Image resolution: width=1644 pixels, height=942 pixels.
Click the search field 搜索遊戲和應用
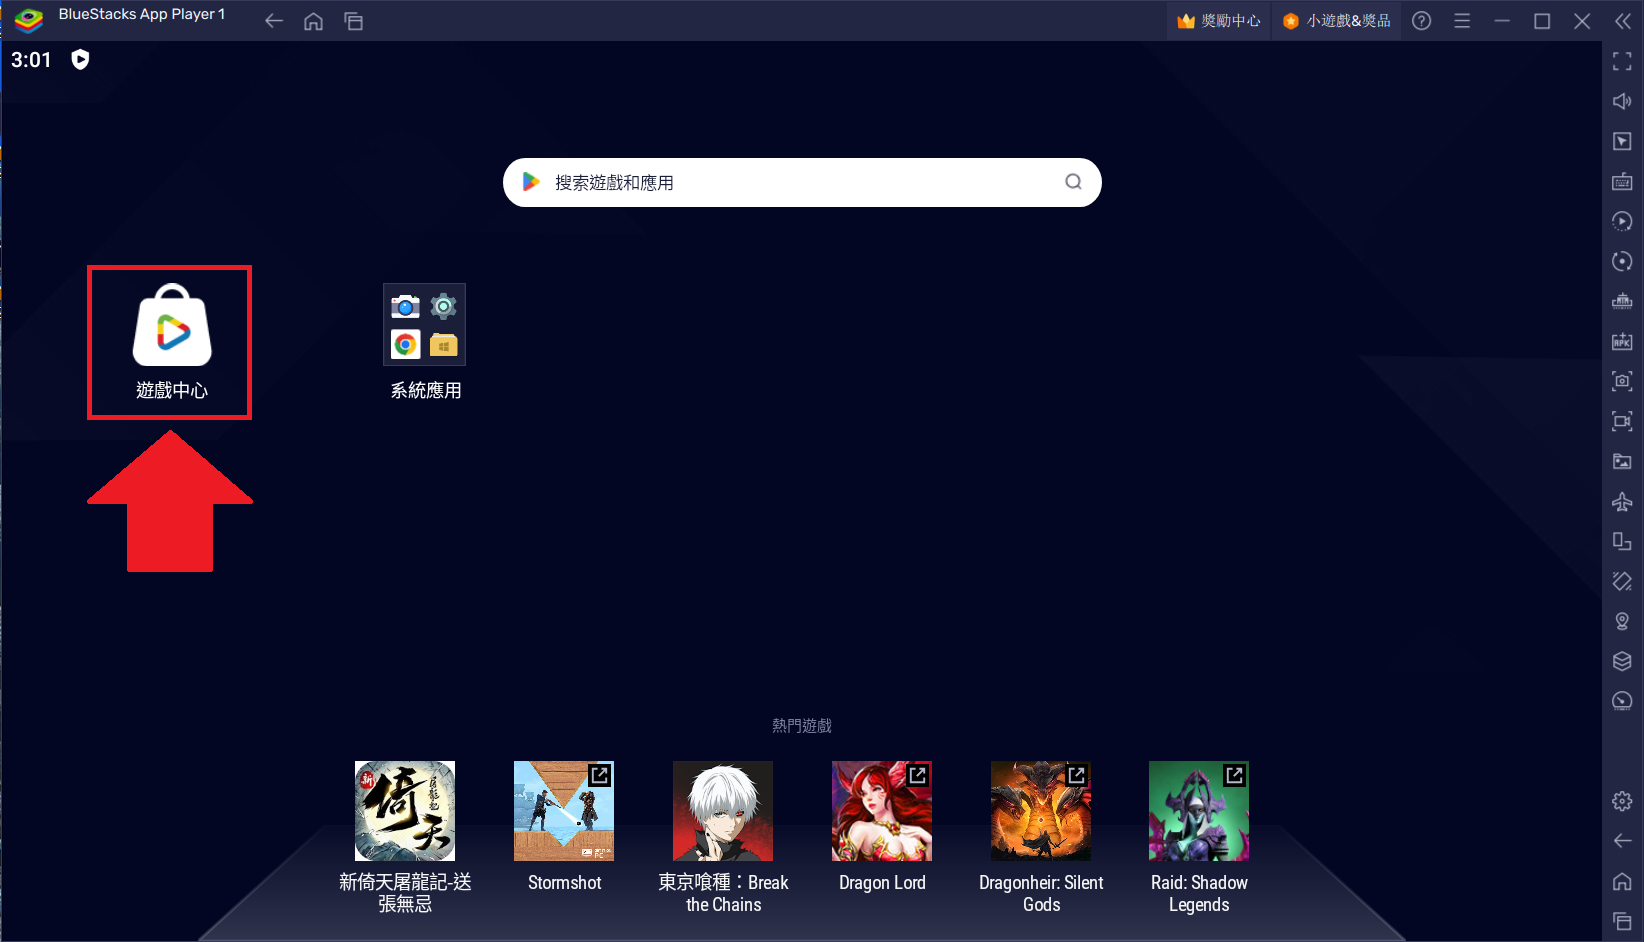(802, 182)
